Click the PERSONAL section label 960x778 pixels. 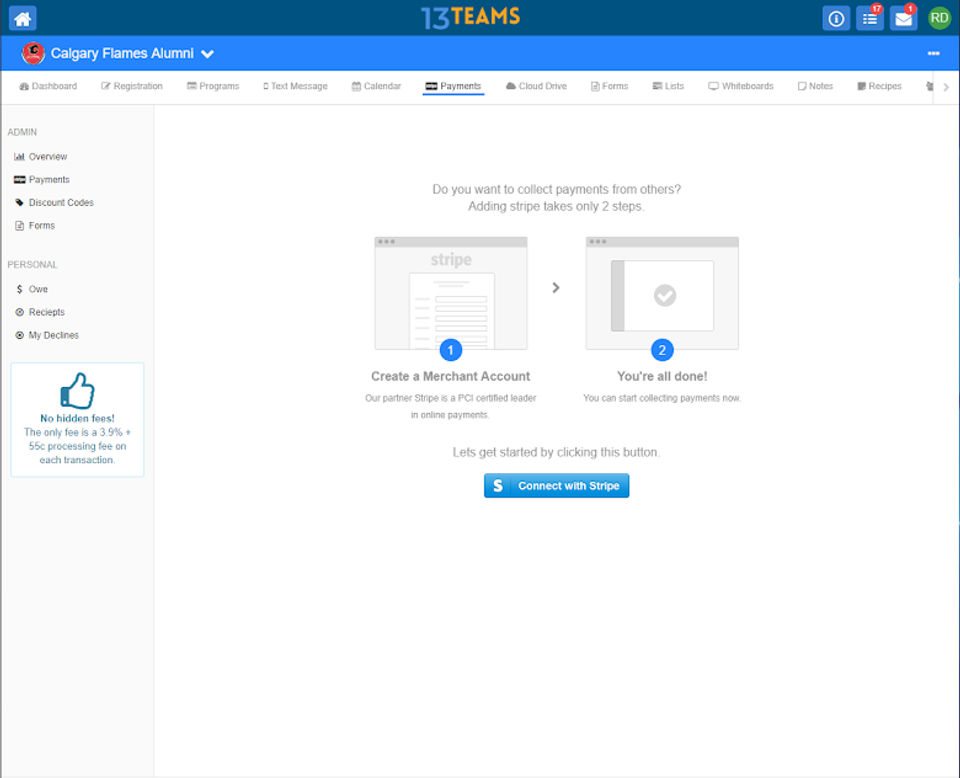point(32,264)
